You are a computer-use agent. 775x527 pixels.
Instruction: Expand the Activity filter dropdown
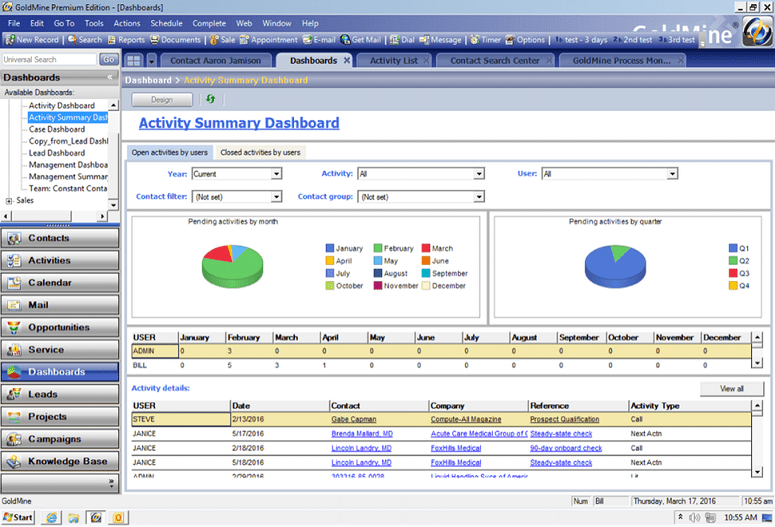point(479,174)
